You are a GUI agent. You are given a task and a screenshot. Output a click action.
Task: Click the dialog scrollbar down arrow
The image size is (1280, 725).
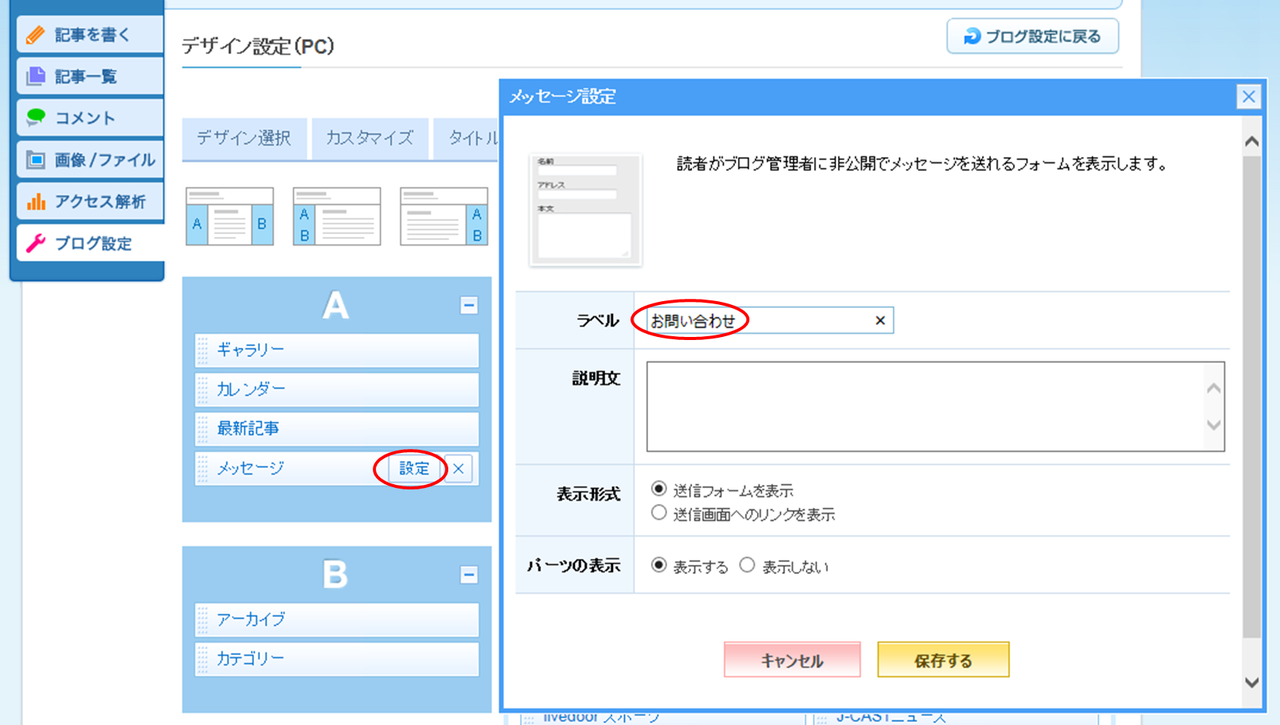click(x=1251, y=681)
